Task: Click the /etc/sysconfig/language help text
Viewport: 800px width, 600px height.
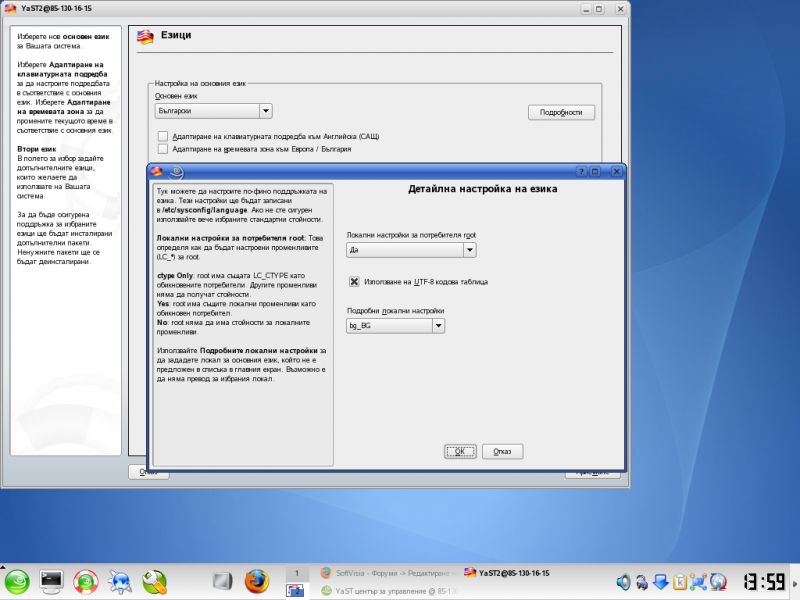Action: point(204,210)
